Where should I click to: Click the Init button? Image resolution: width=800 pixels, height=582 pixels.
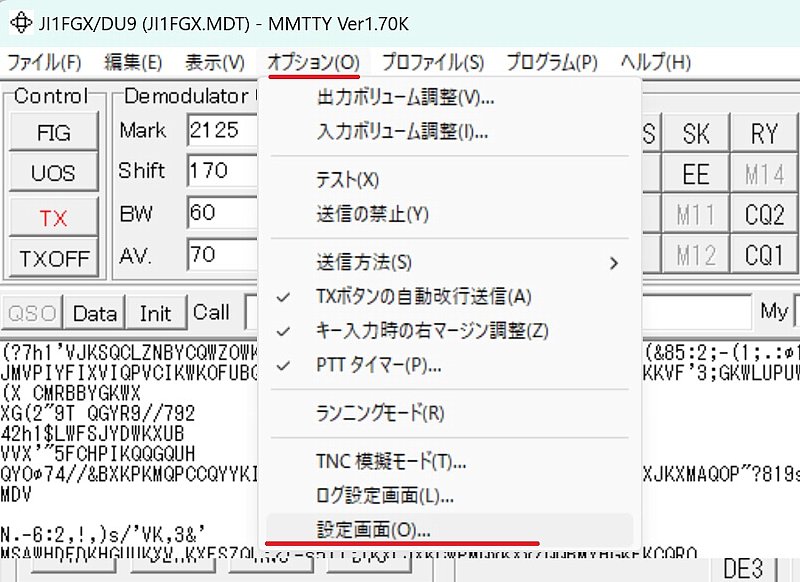(x=156, y=313)
